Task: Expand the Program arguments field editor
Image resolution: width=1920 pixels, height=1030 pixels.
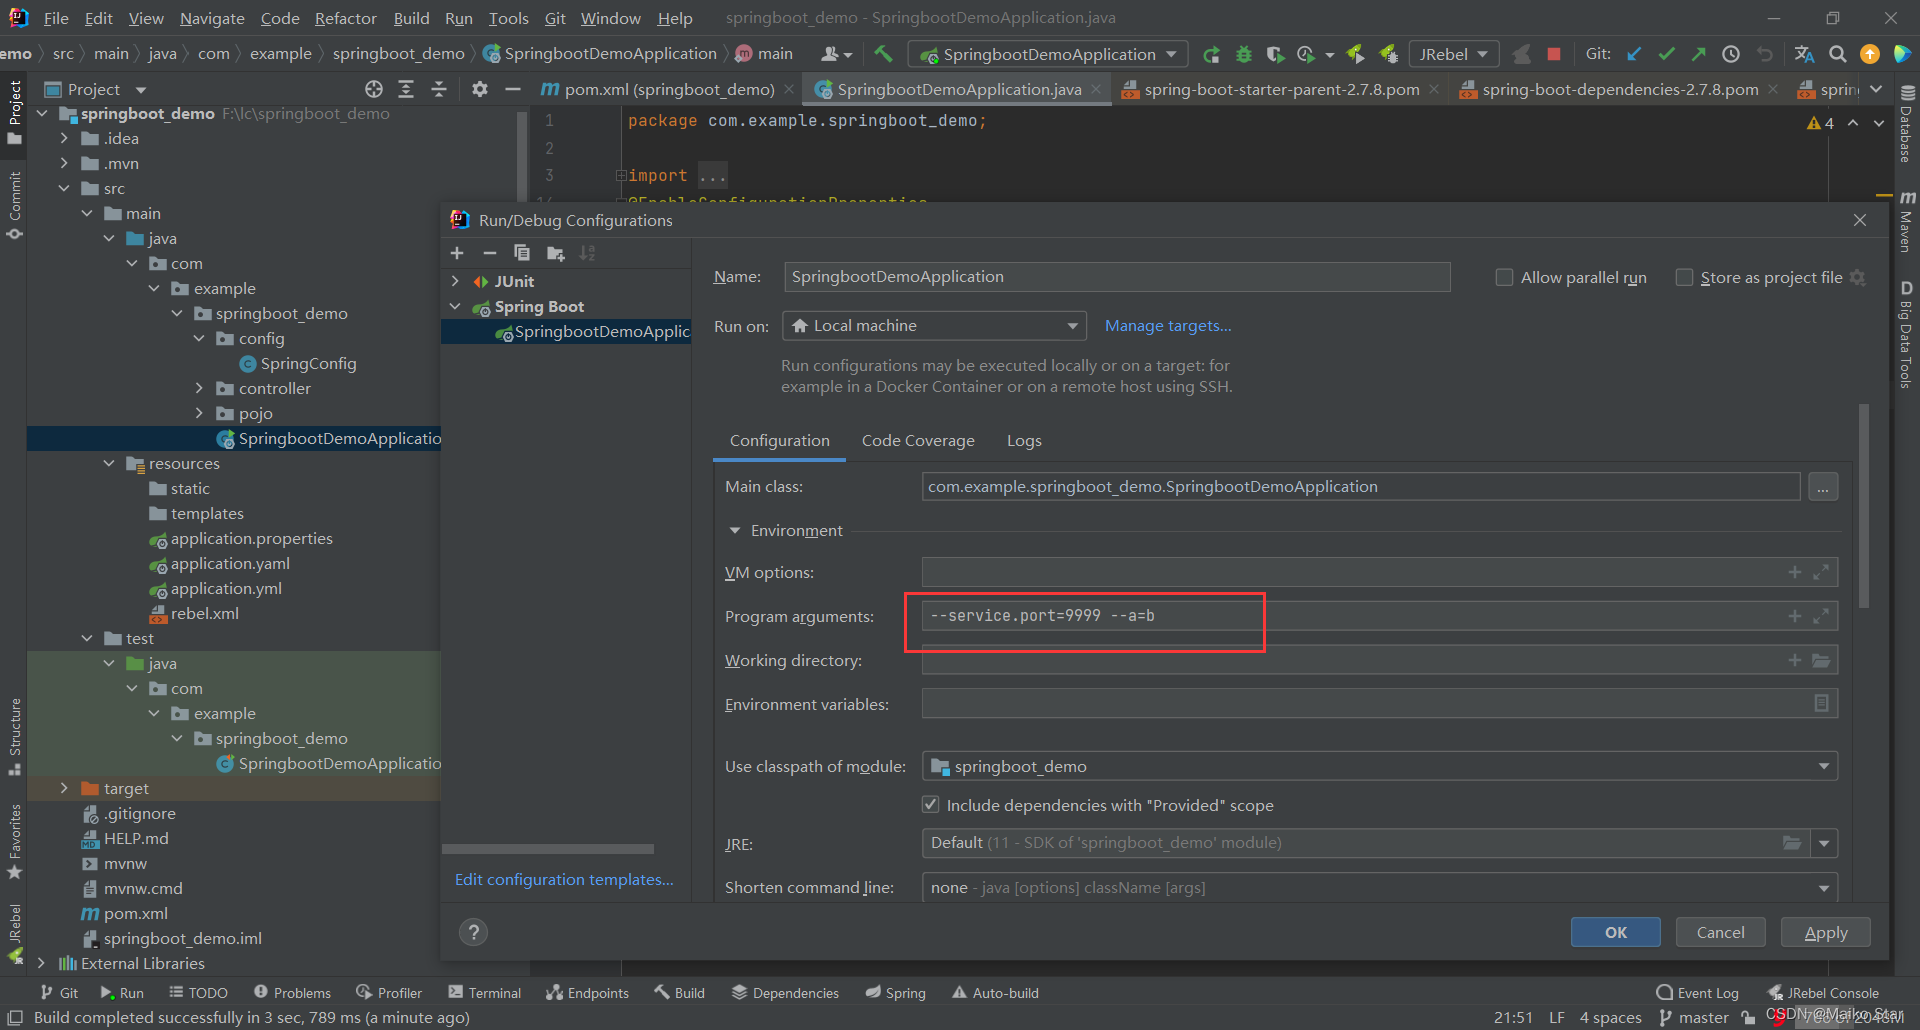Action: pyautogui.click(x=1821, y=616)
